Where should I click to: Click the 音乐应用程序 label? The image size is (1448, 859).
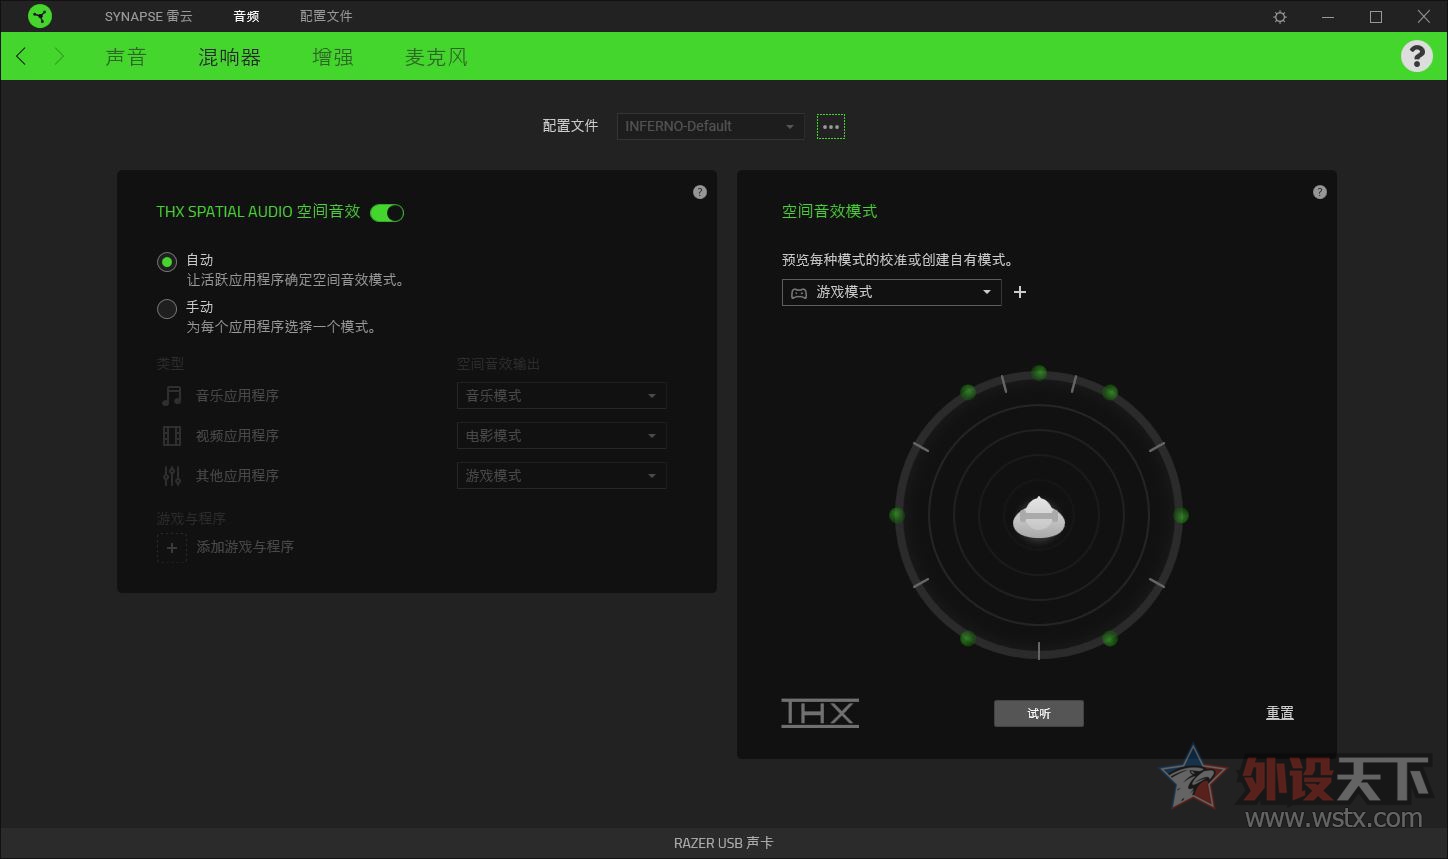(237, 396)
